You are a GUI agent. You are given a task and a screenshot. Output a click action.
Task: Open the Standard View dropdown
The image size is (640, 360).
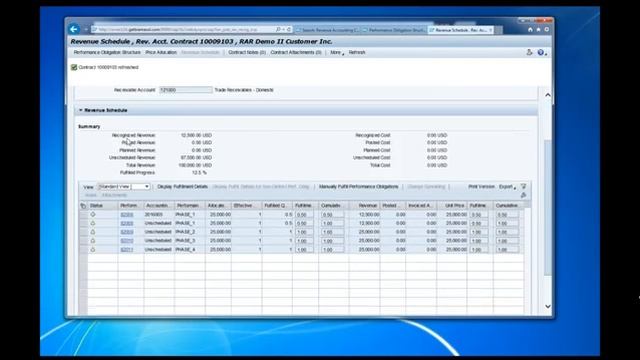pos(124,187)
